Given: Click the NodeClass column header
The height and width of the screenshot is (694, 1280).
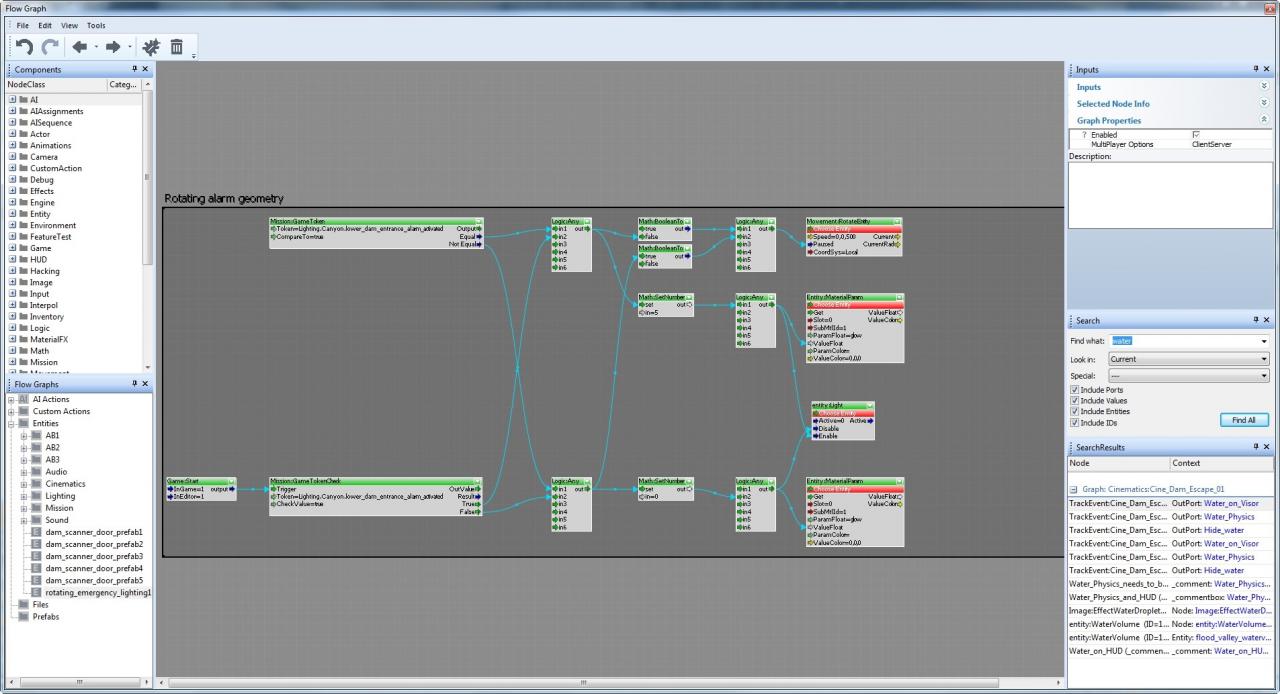Looking at the screenshot, I should (x=55, y=85).
